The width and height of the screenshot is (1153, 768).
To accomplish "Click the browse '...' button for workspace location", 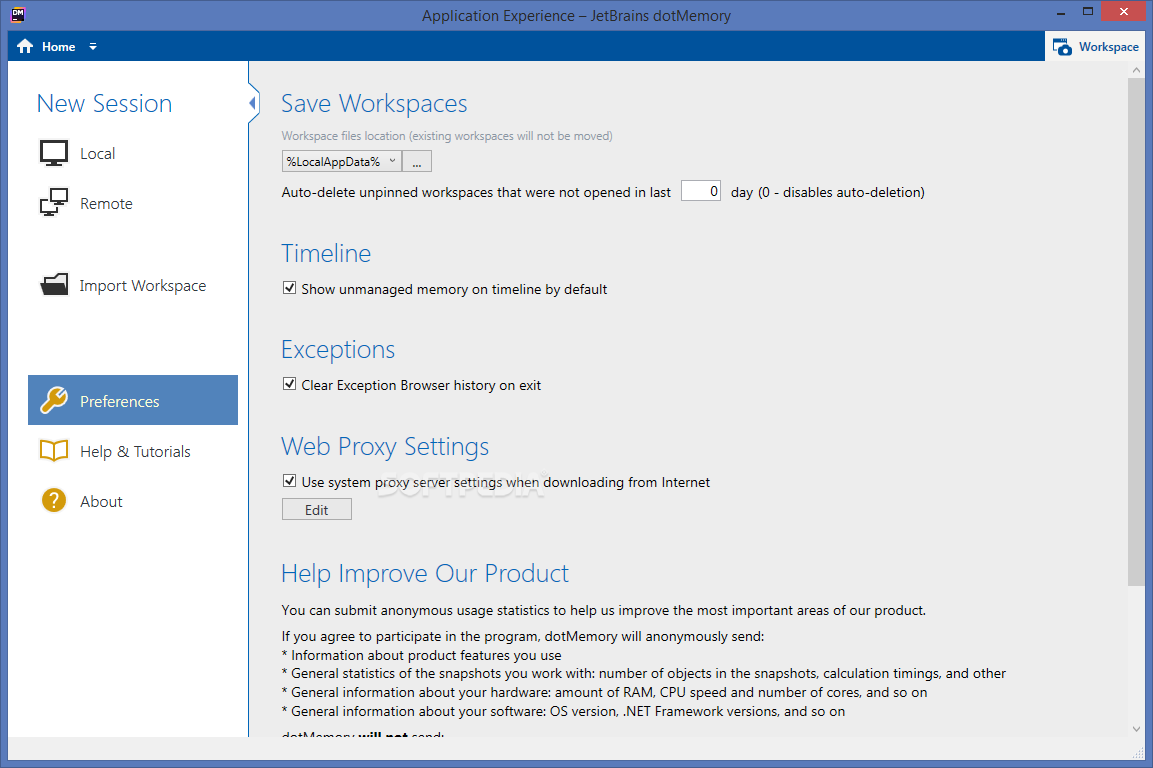I will click(417, 161).
